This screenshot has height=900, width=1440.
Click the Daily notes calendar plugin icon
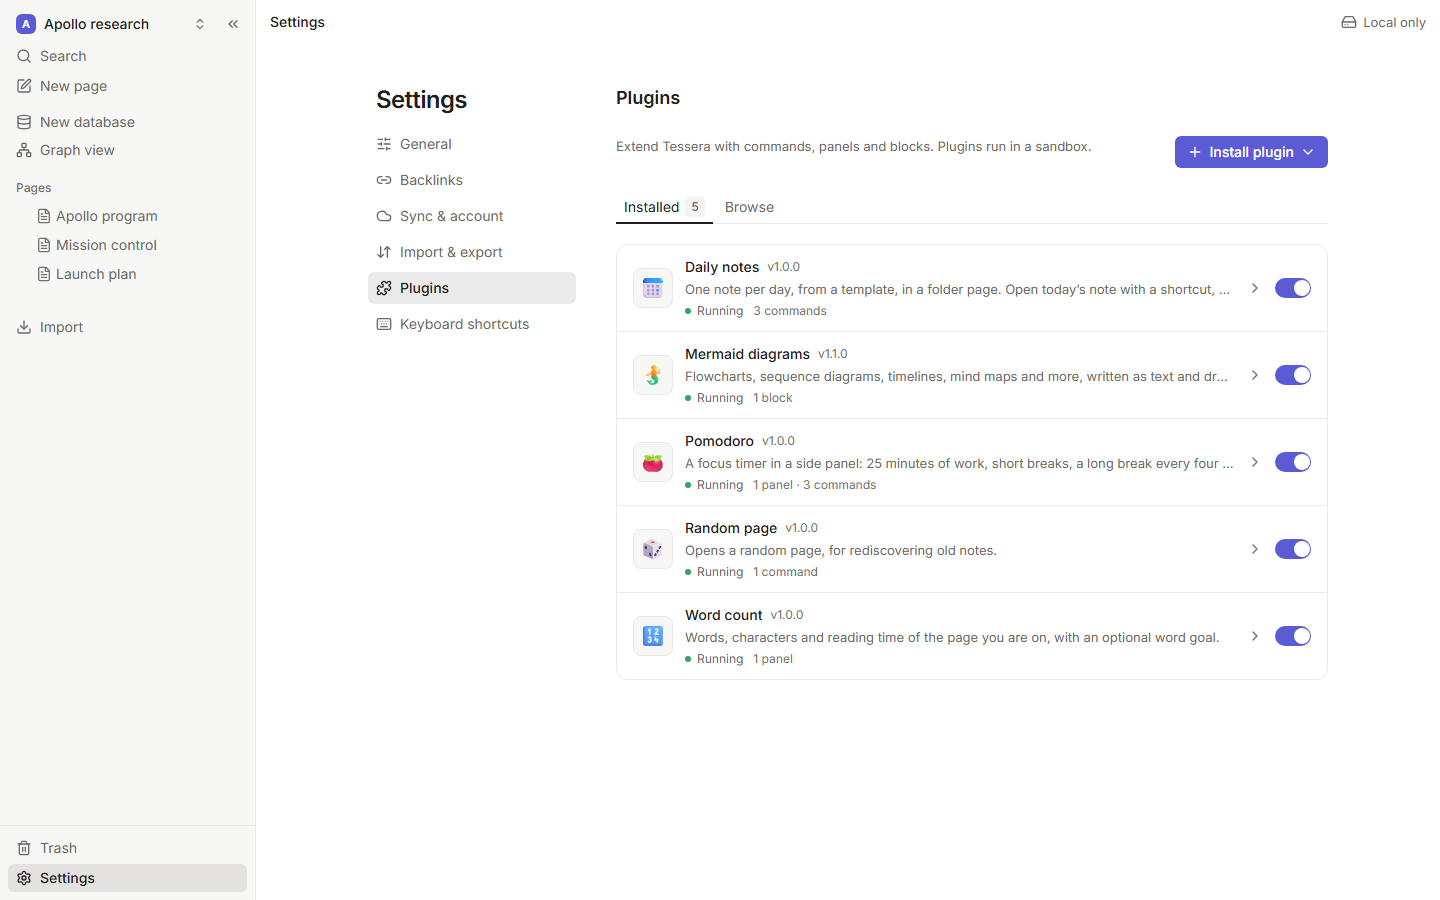(653, 288)
